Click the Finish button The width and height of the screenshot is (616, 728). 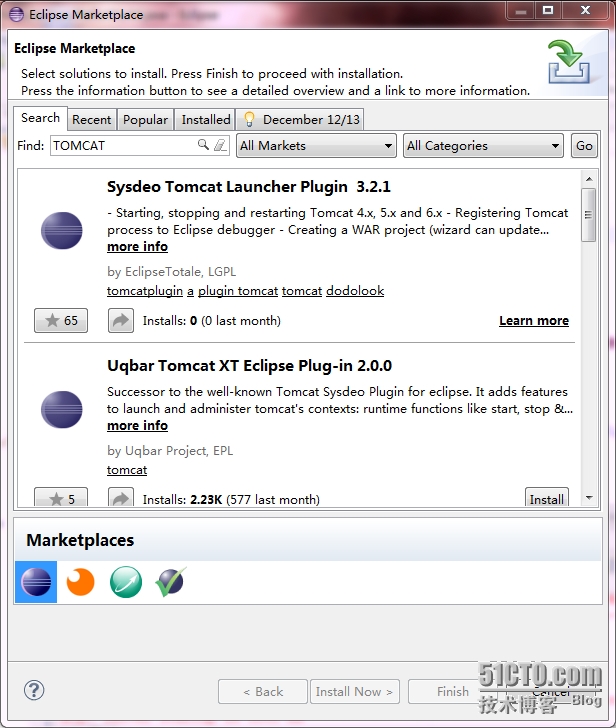(453, 692)
